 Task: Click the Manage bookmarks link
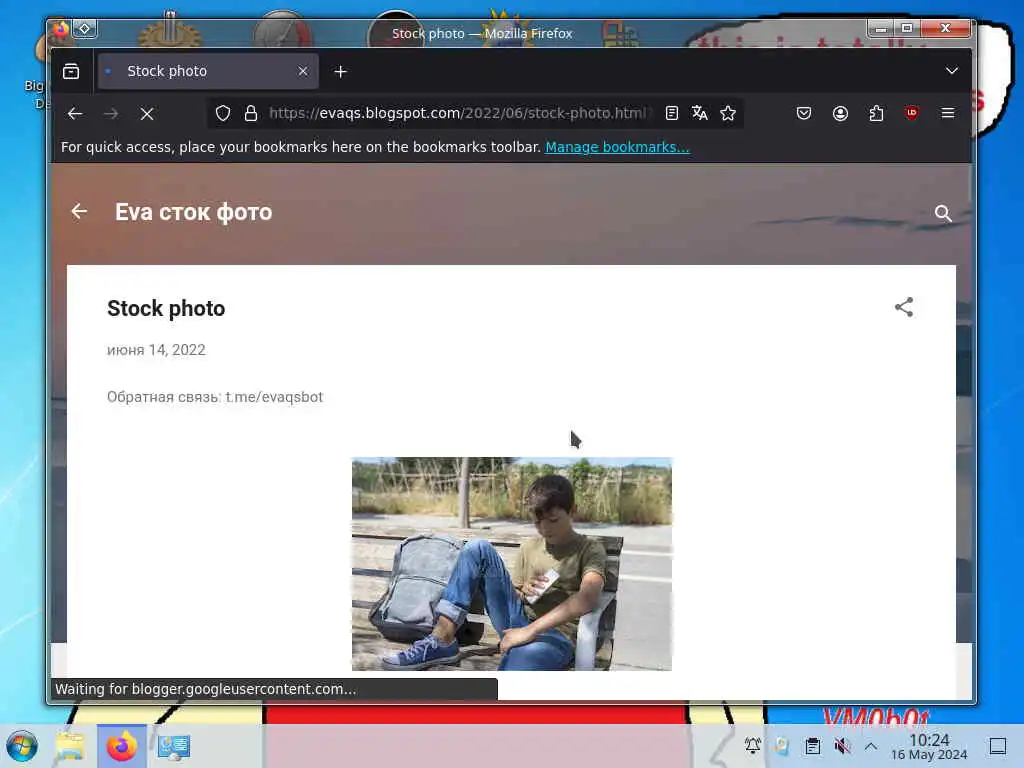[617, 147]
